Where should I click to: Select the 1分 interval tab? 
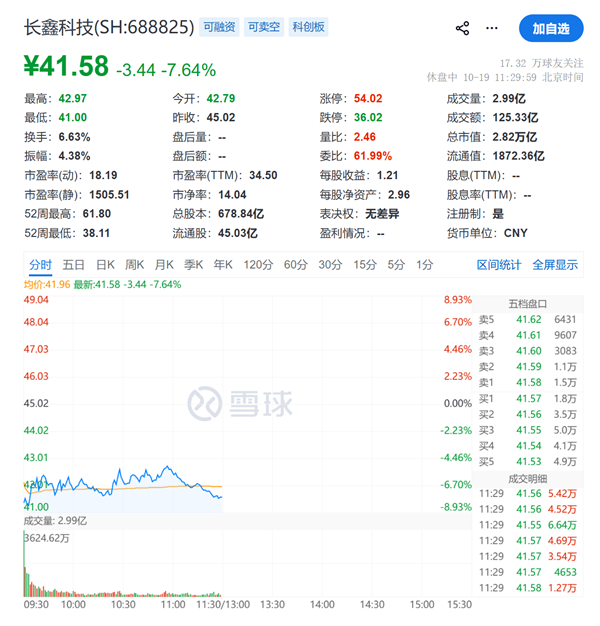click(424, 265)
